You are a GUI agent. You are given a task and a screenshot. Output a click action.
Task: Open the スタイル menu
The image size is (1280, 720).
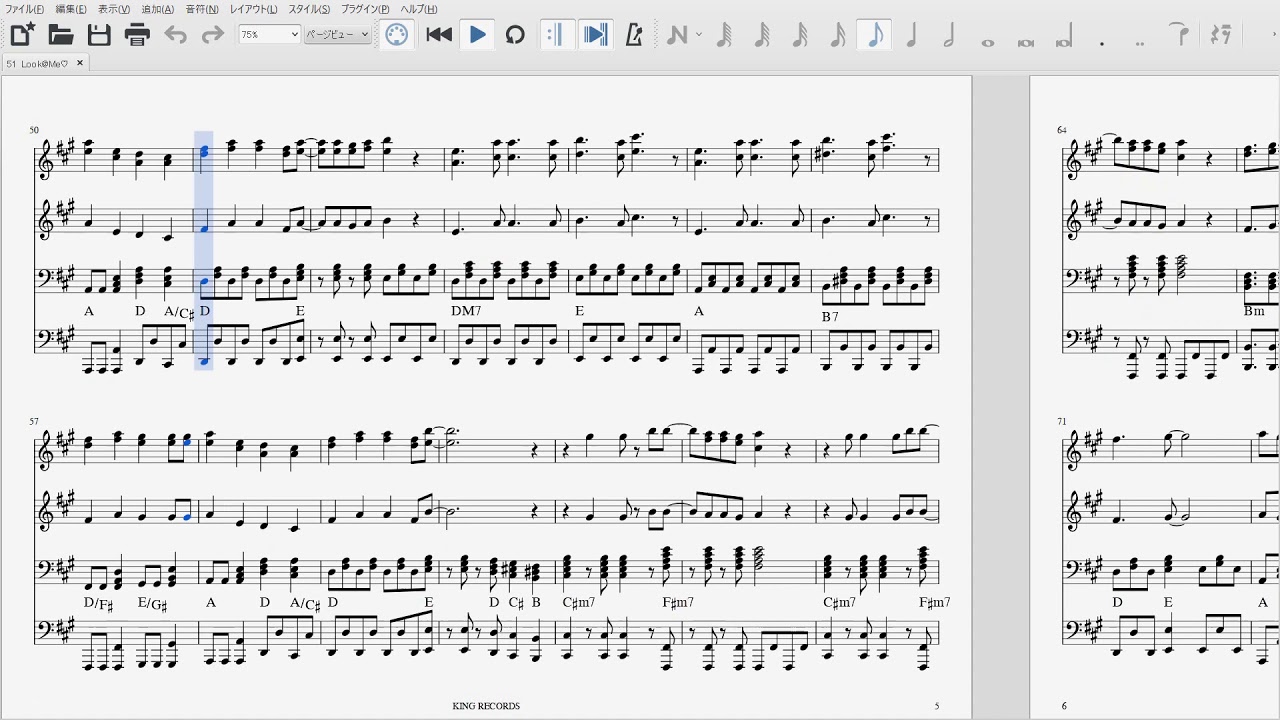point(309,9)
